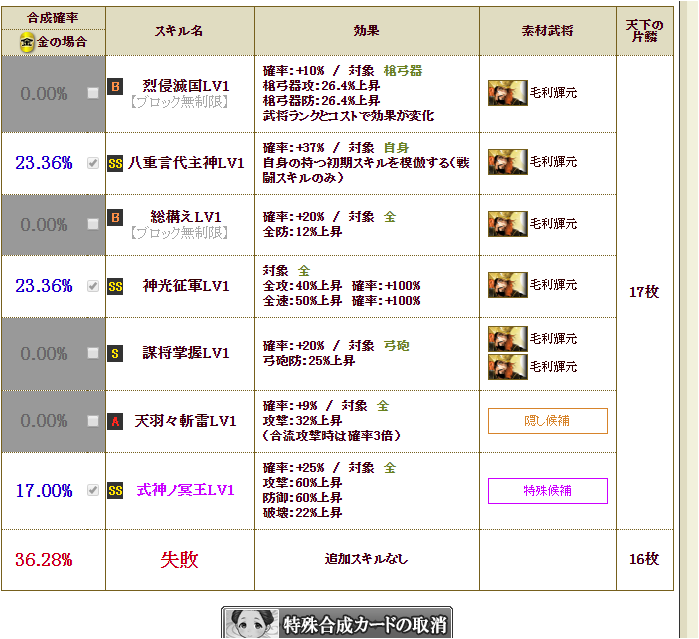Click the B rank icon beside 烈侵滅国LV1
The width and height of the screenshot is (699, 639).
(115, 86)
